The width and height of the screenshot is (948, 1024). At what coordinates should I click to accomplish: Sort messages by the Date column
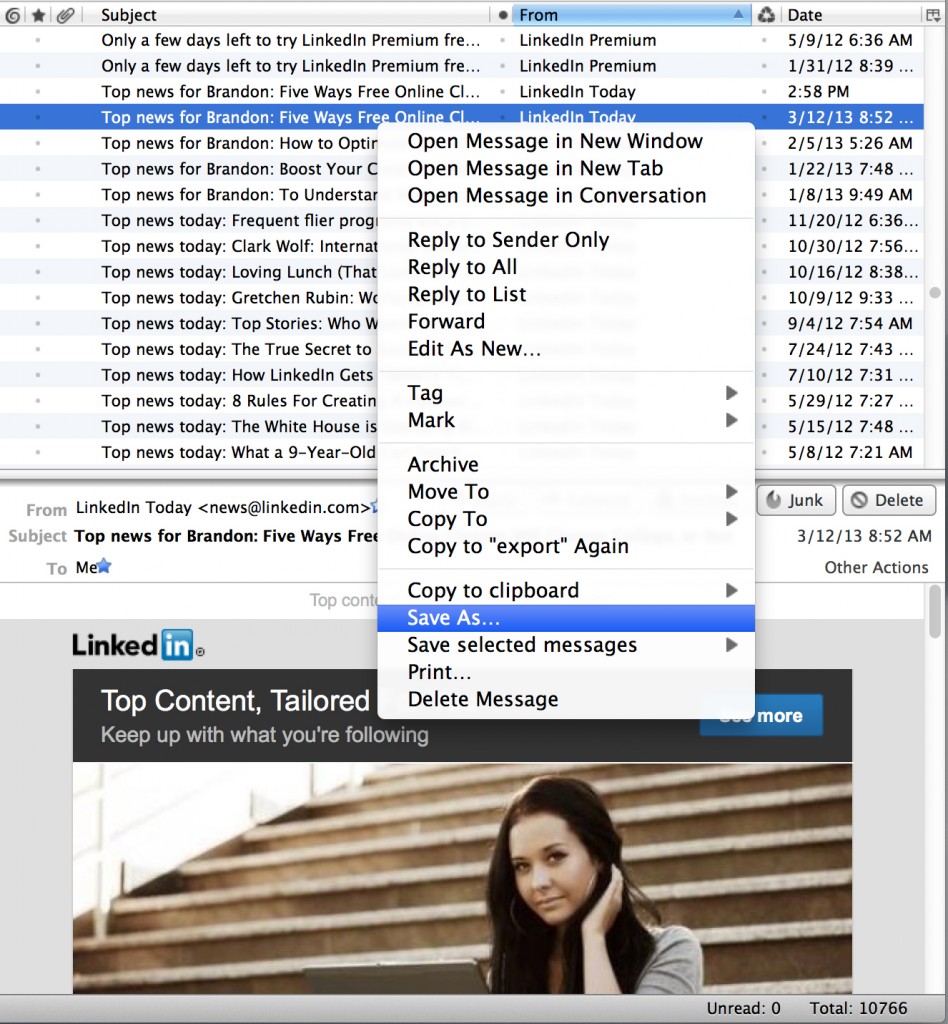[850, 14]
